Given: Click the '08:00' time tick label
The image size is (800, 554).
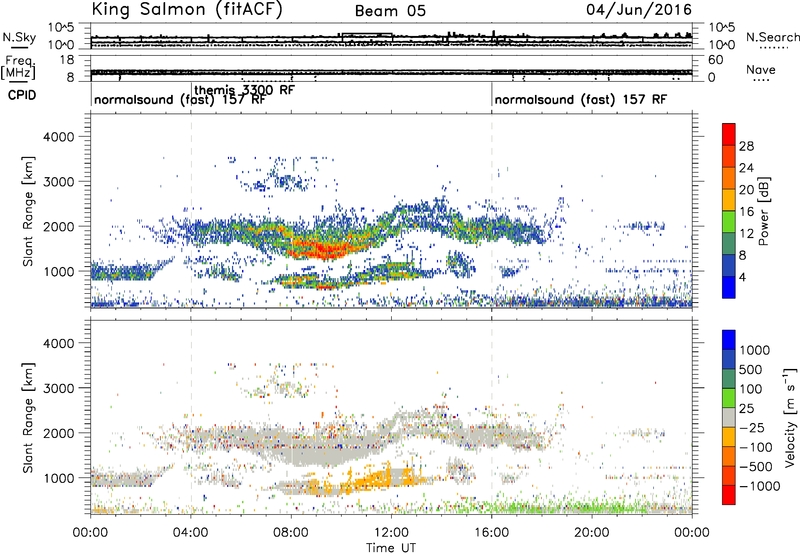Looking at the screenshot, I should pos(291,533).
